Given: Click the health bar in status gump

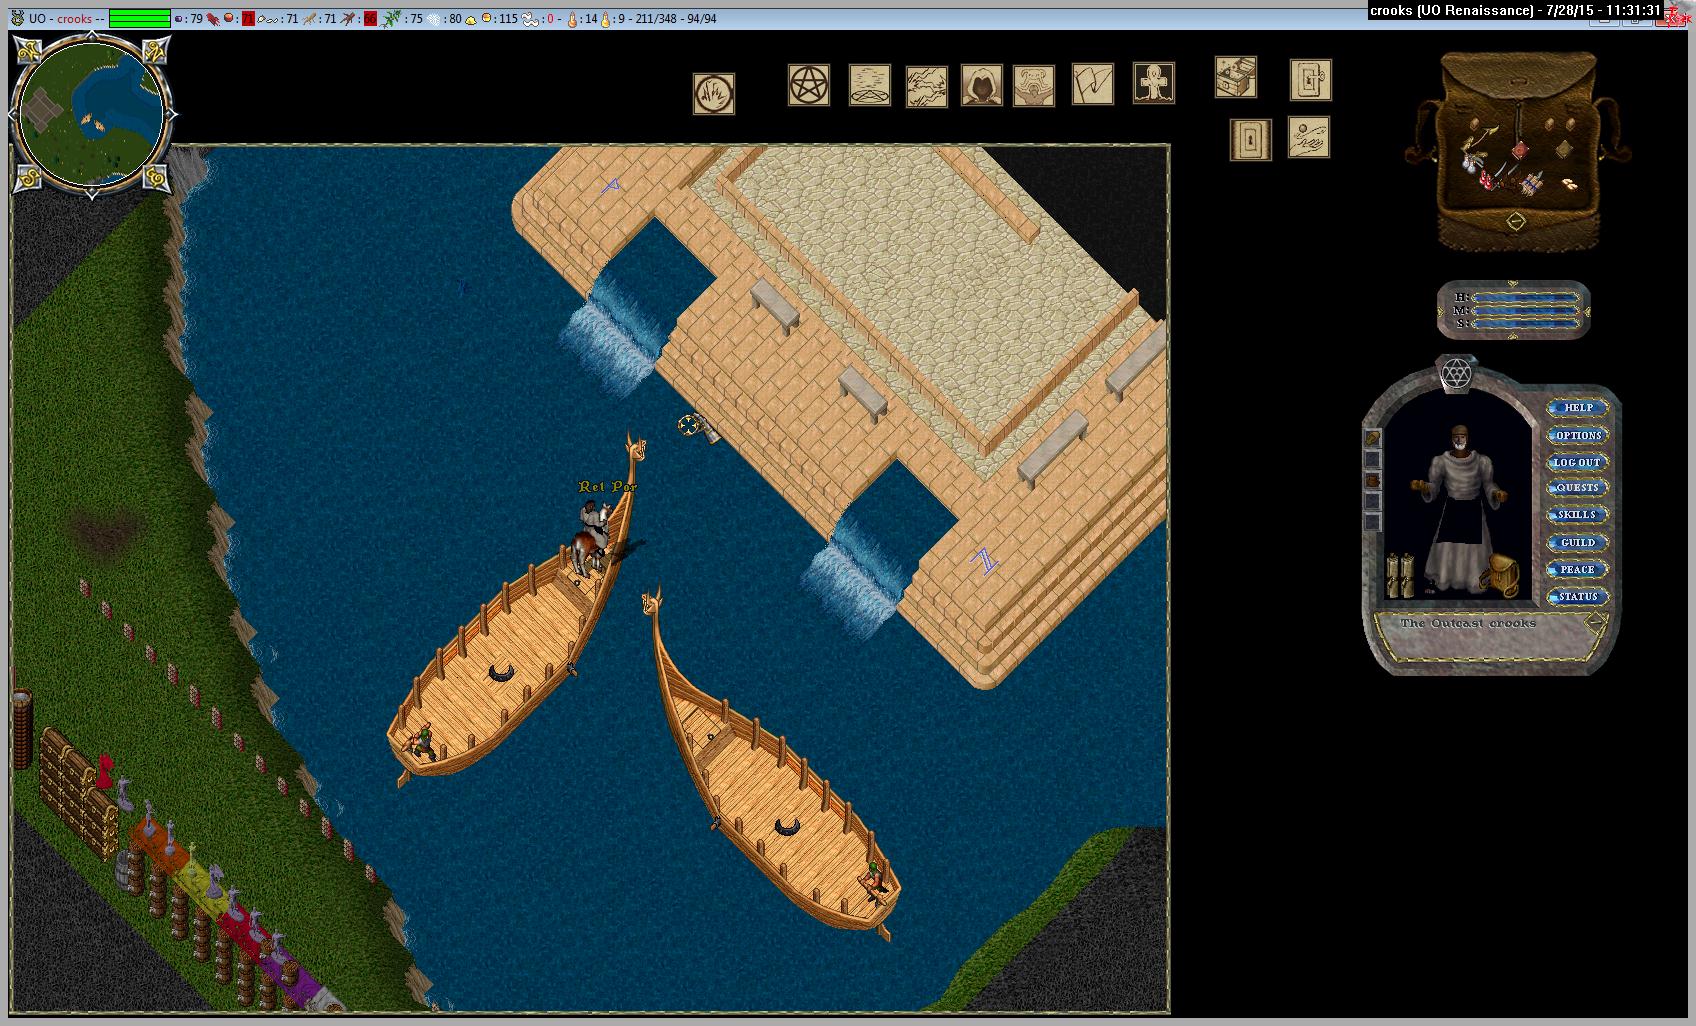Looking at the screenshot, I should click(1526, 298).
